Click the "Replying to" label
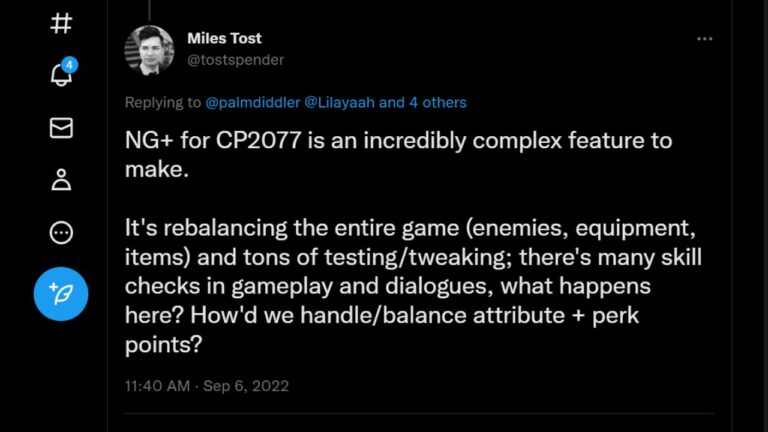Image resolution: width=768 pixels, height=432 pixels. (163, 102)
